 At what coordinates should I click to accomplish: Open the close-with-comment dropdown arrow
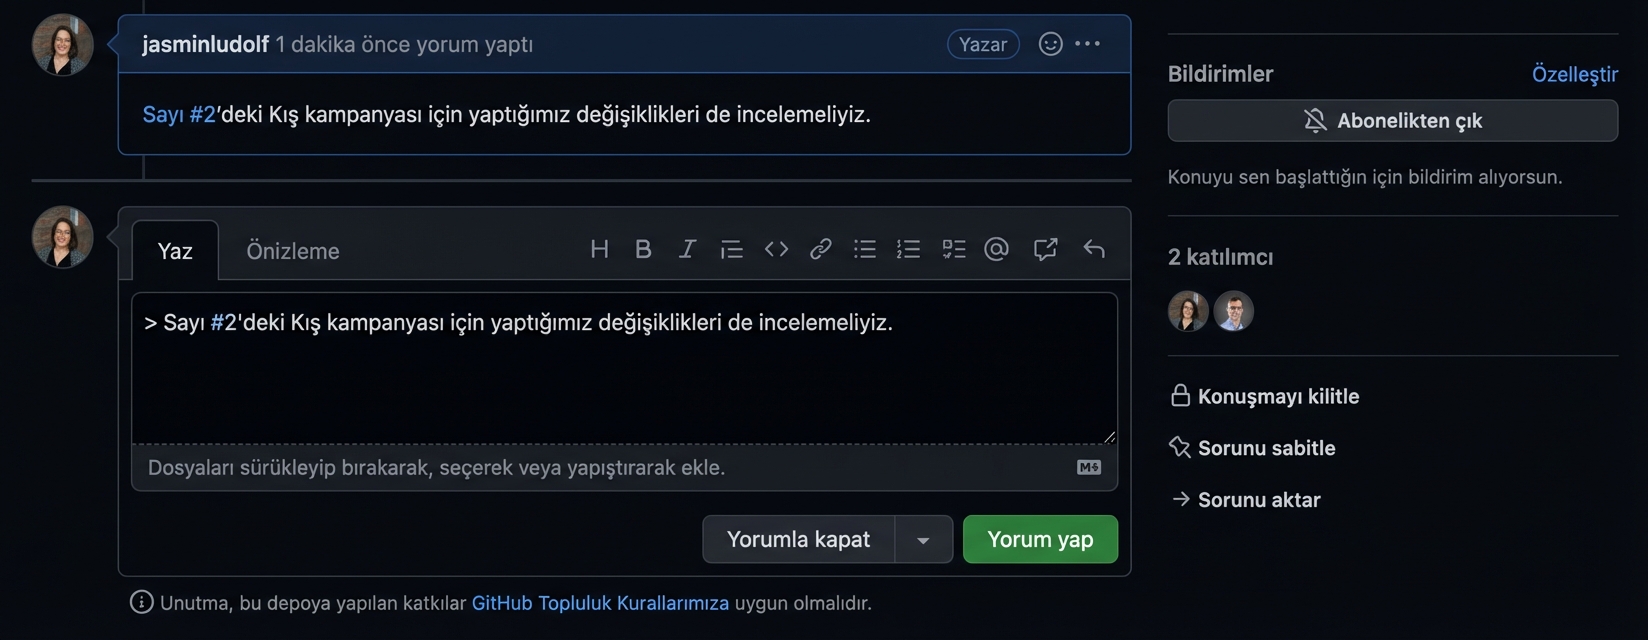point(923,539)
